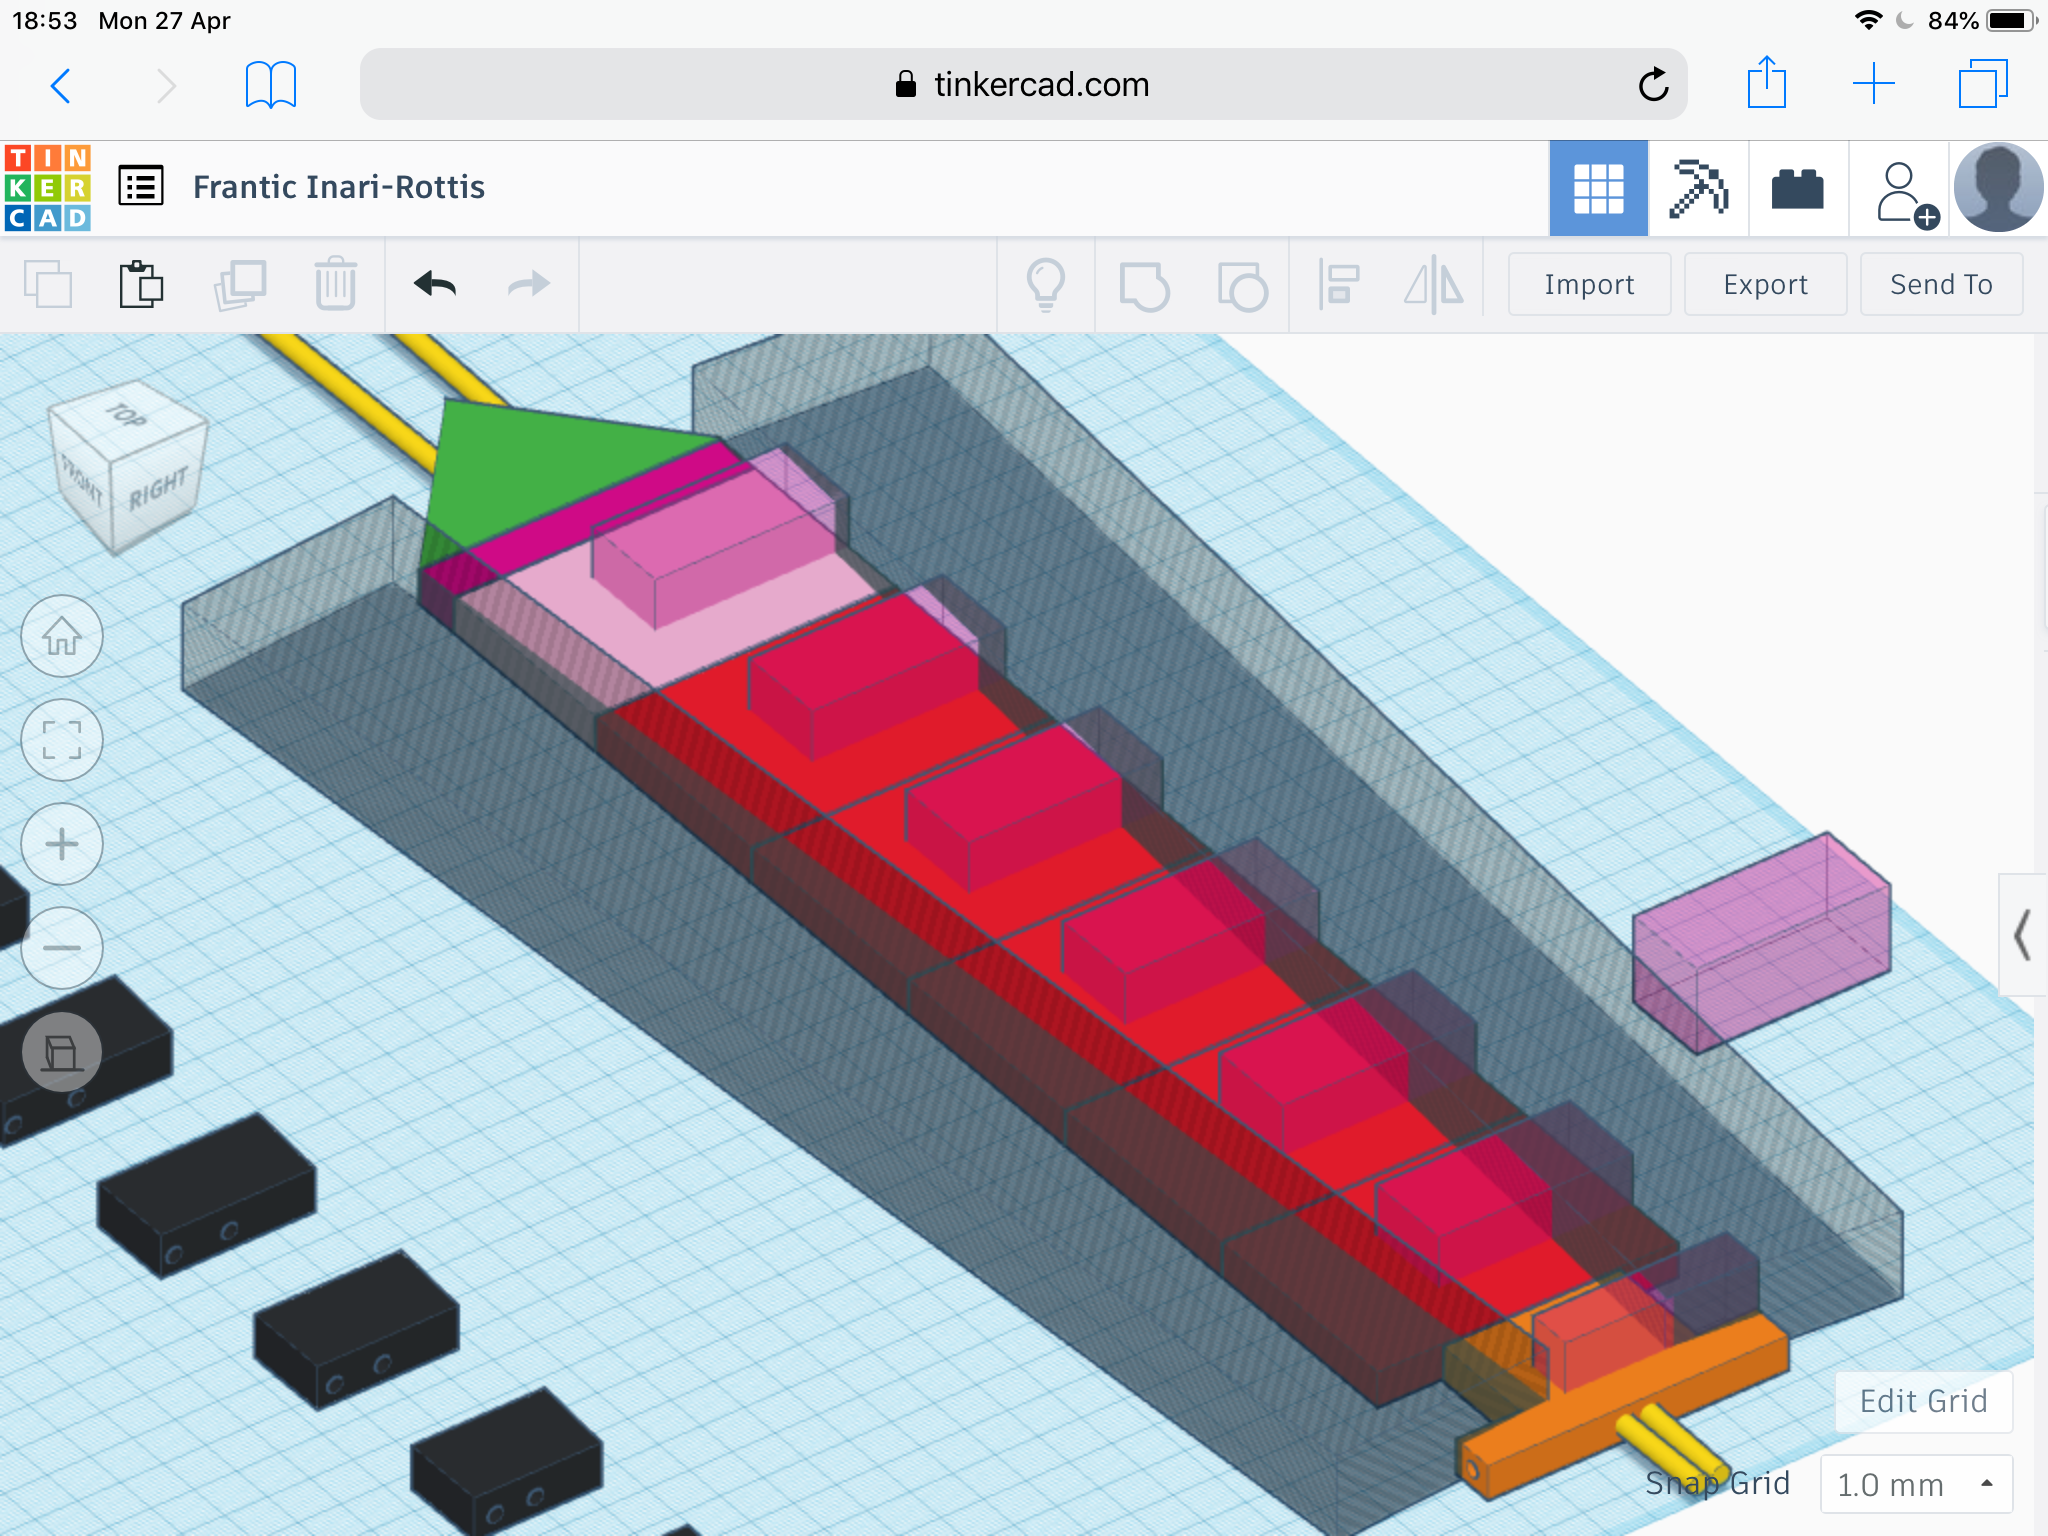Click the view cube RIGHT face
The image size is (2048, 1536).
(x=158, y=490)
